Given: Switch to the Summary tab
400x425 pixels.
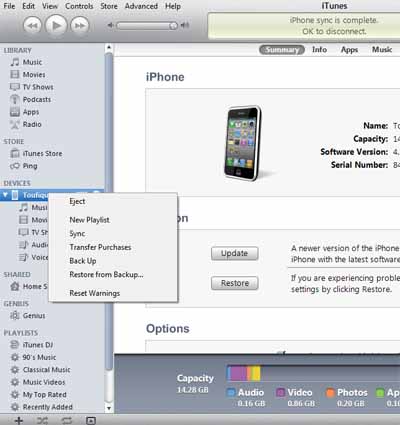Looking at the screenshot, I should pos(282,50).
